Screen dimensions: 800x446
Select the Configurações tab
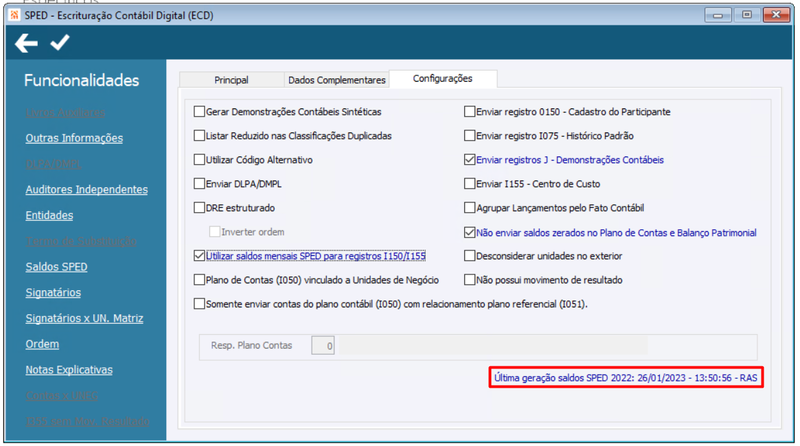[x=442, y=79]
